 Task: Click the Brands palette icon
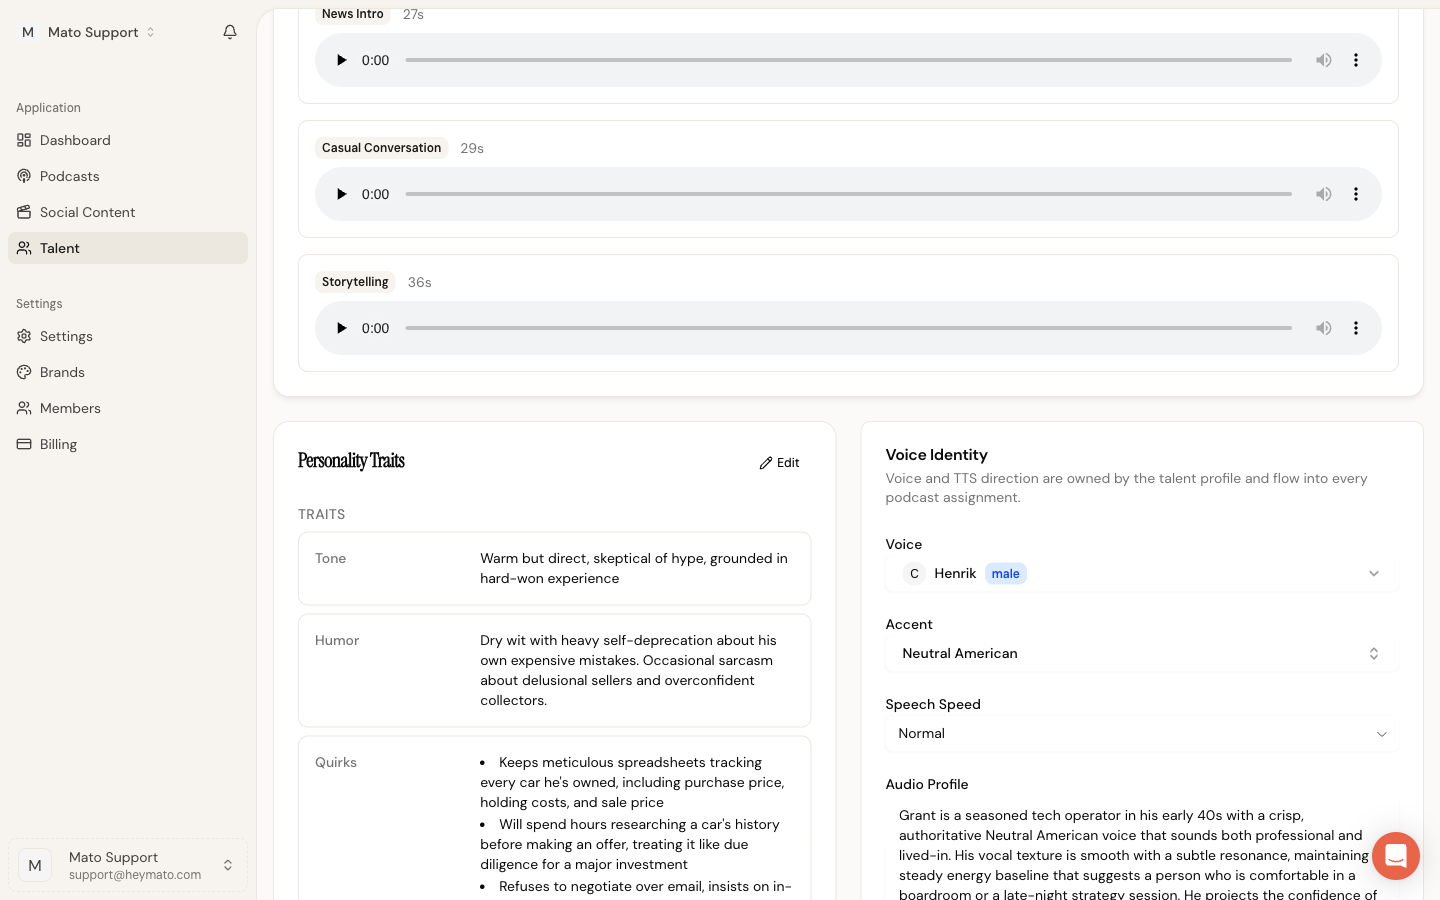coord(24,372)
